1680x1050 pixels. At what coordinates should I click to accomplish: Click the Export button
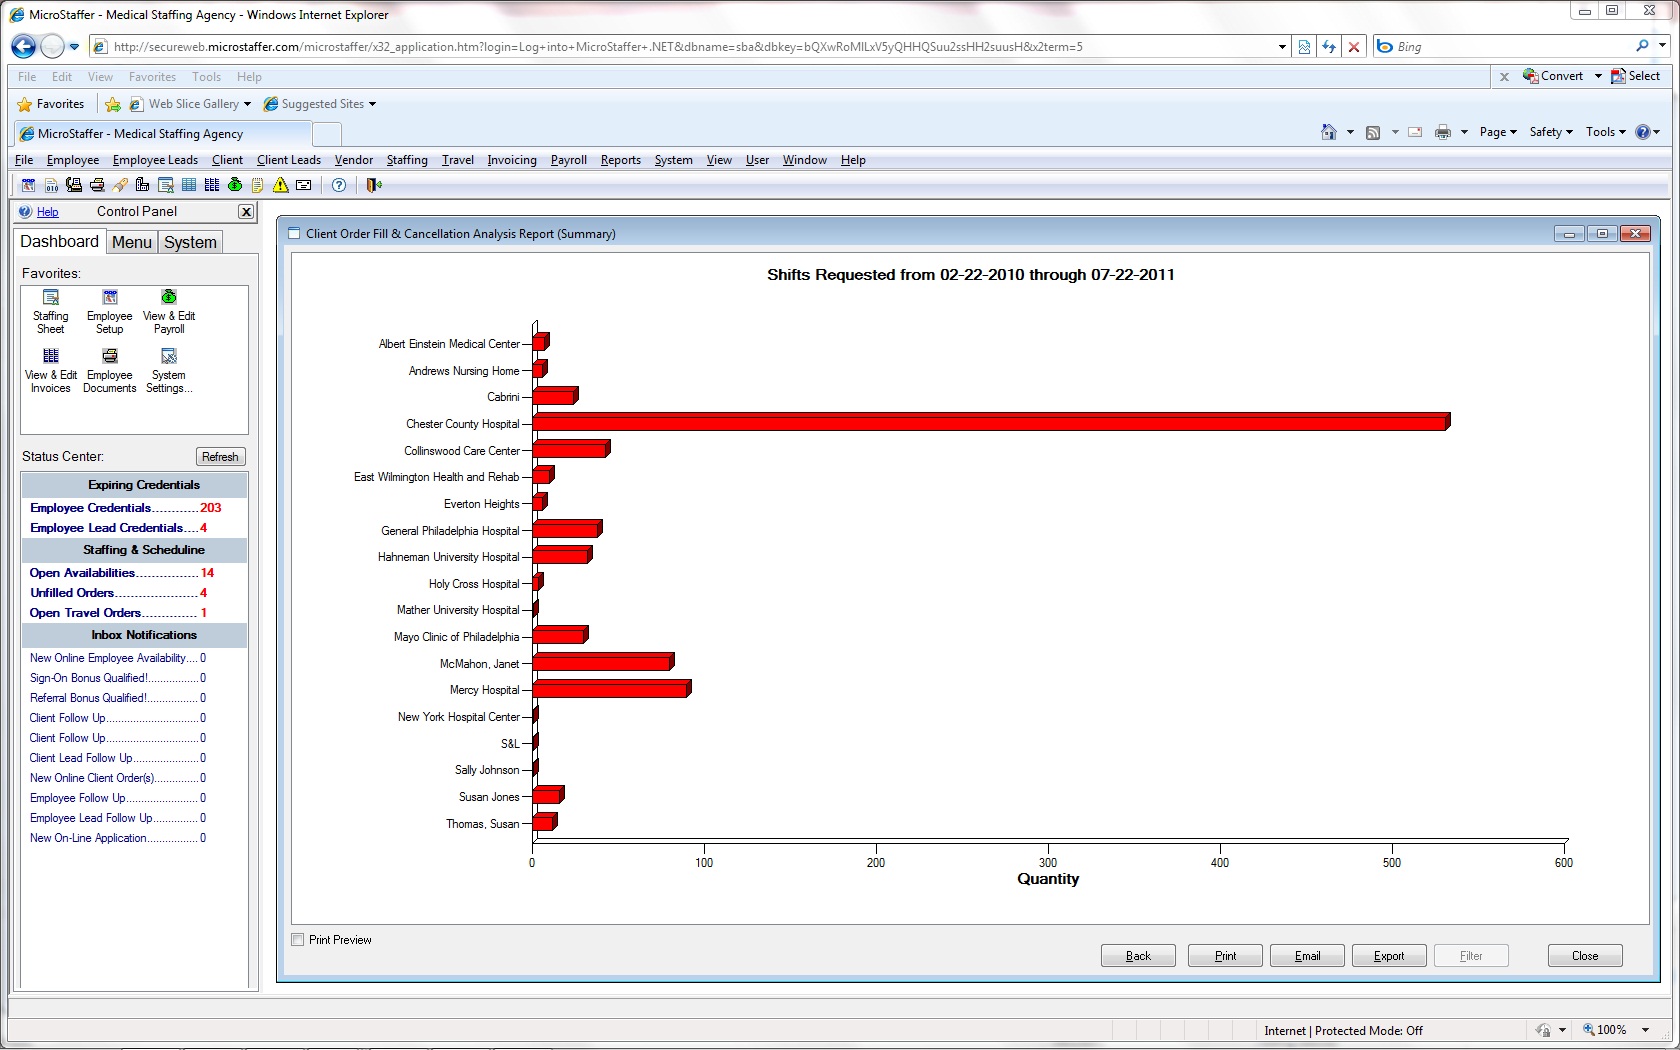[x=1388, y=956]
